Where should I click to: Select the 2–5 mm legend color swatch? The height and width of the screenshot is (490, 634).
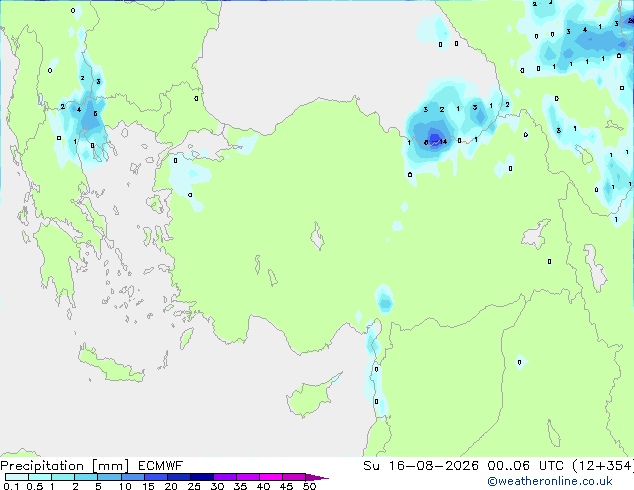click(86, 477)
